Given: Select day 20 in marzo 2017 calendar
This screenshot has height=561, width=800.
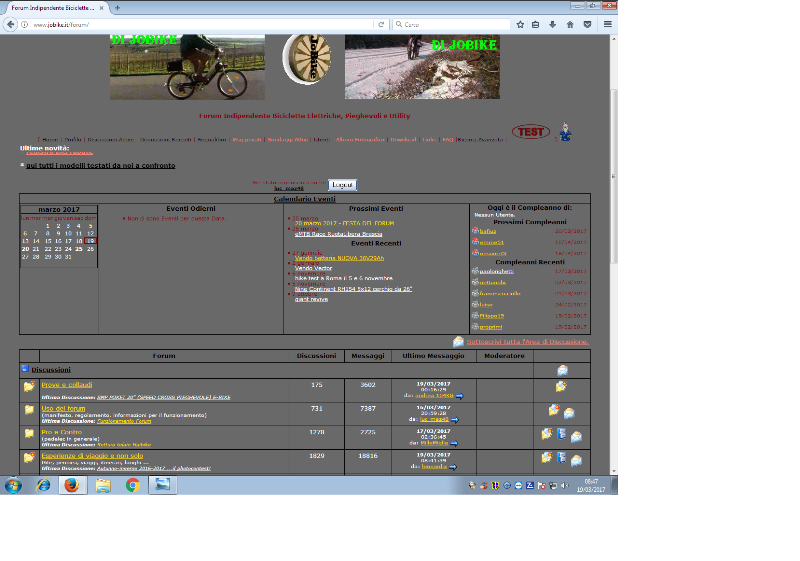Looking at the screenshot, I should pos(25,249).
